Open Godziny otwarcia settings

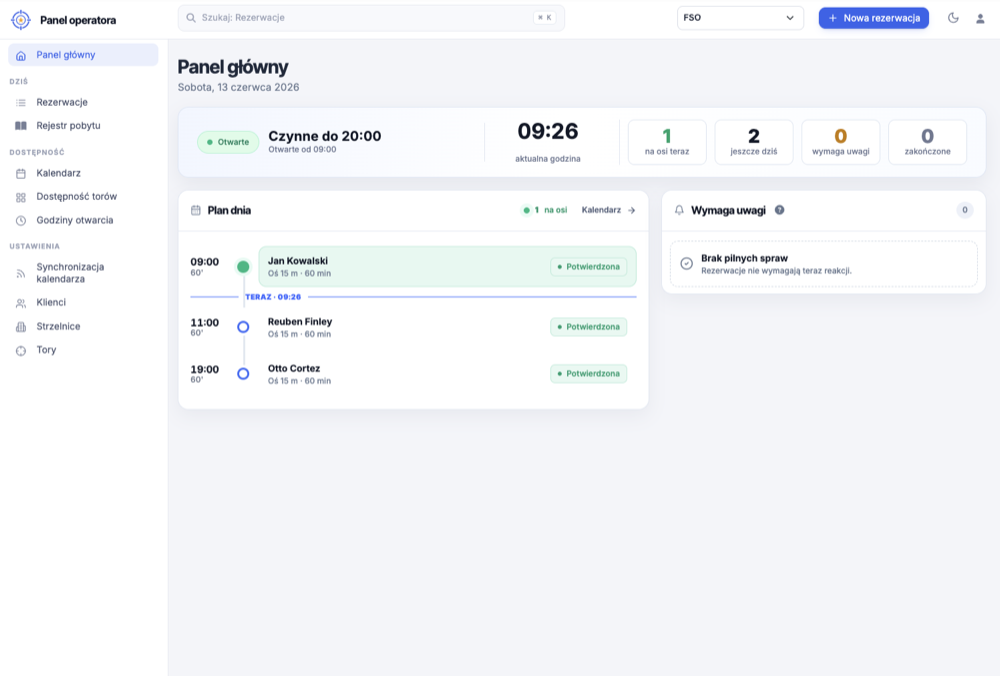[83, 220]
